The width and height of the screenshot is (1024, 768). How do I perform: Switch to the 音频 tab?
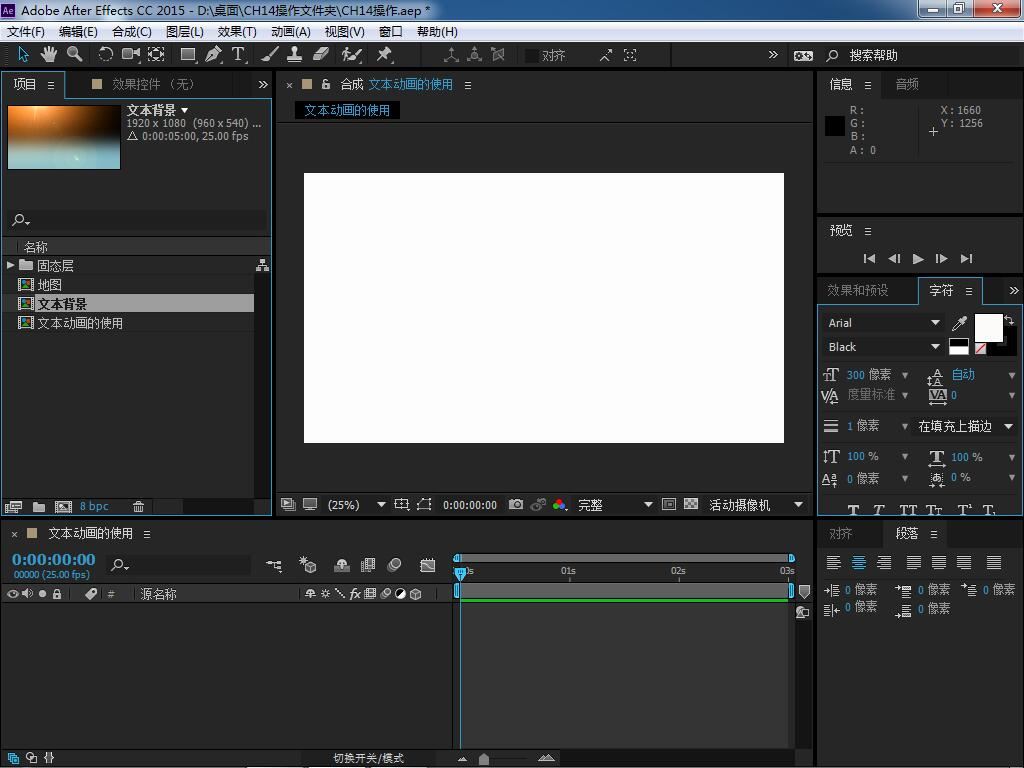coord(907,84)
